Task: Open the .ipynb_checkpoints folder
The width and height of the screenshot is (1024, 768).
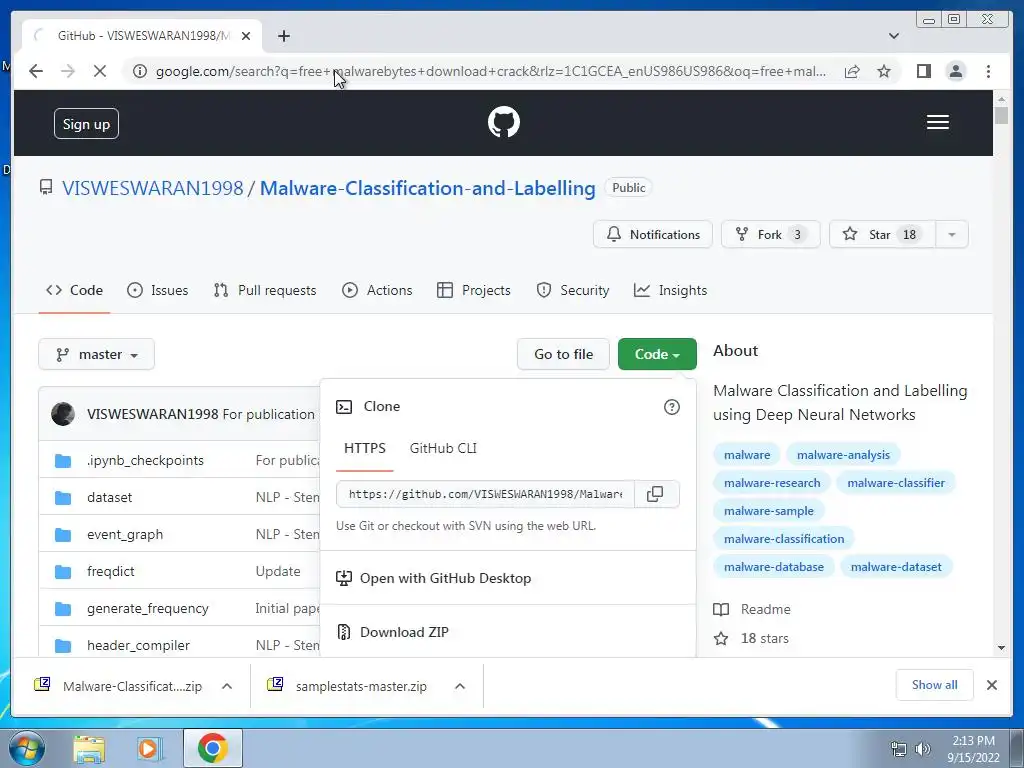Action: [145, 460]
